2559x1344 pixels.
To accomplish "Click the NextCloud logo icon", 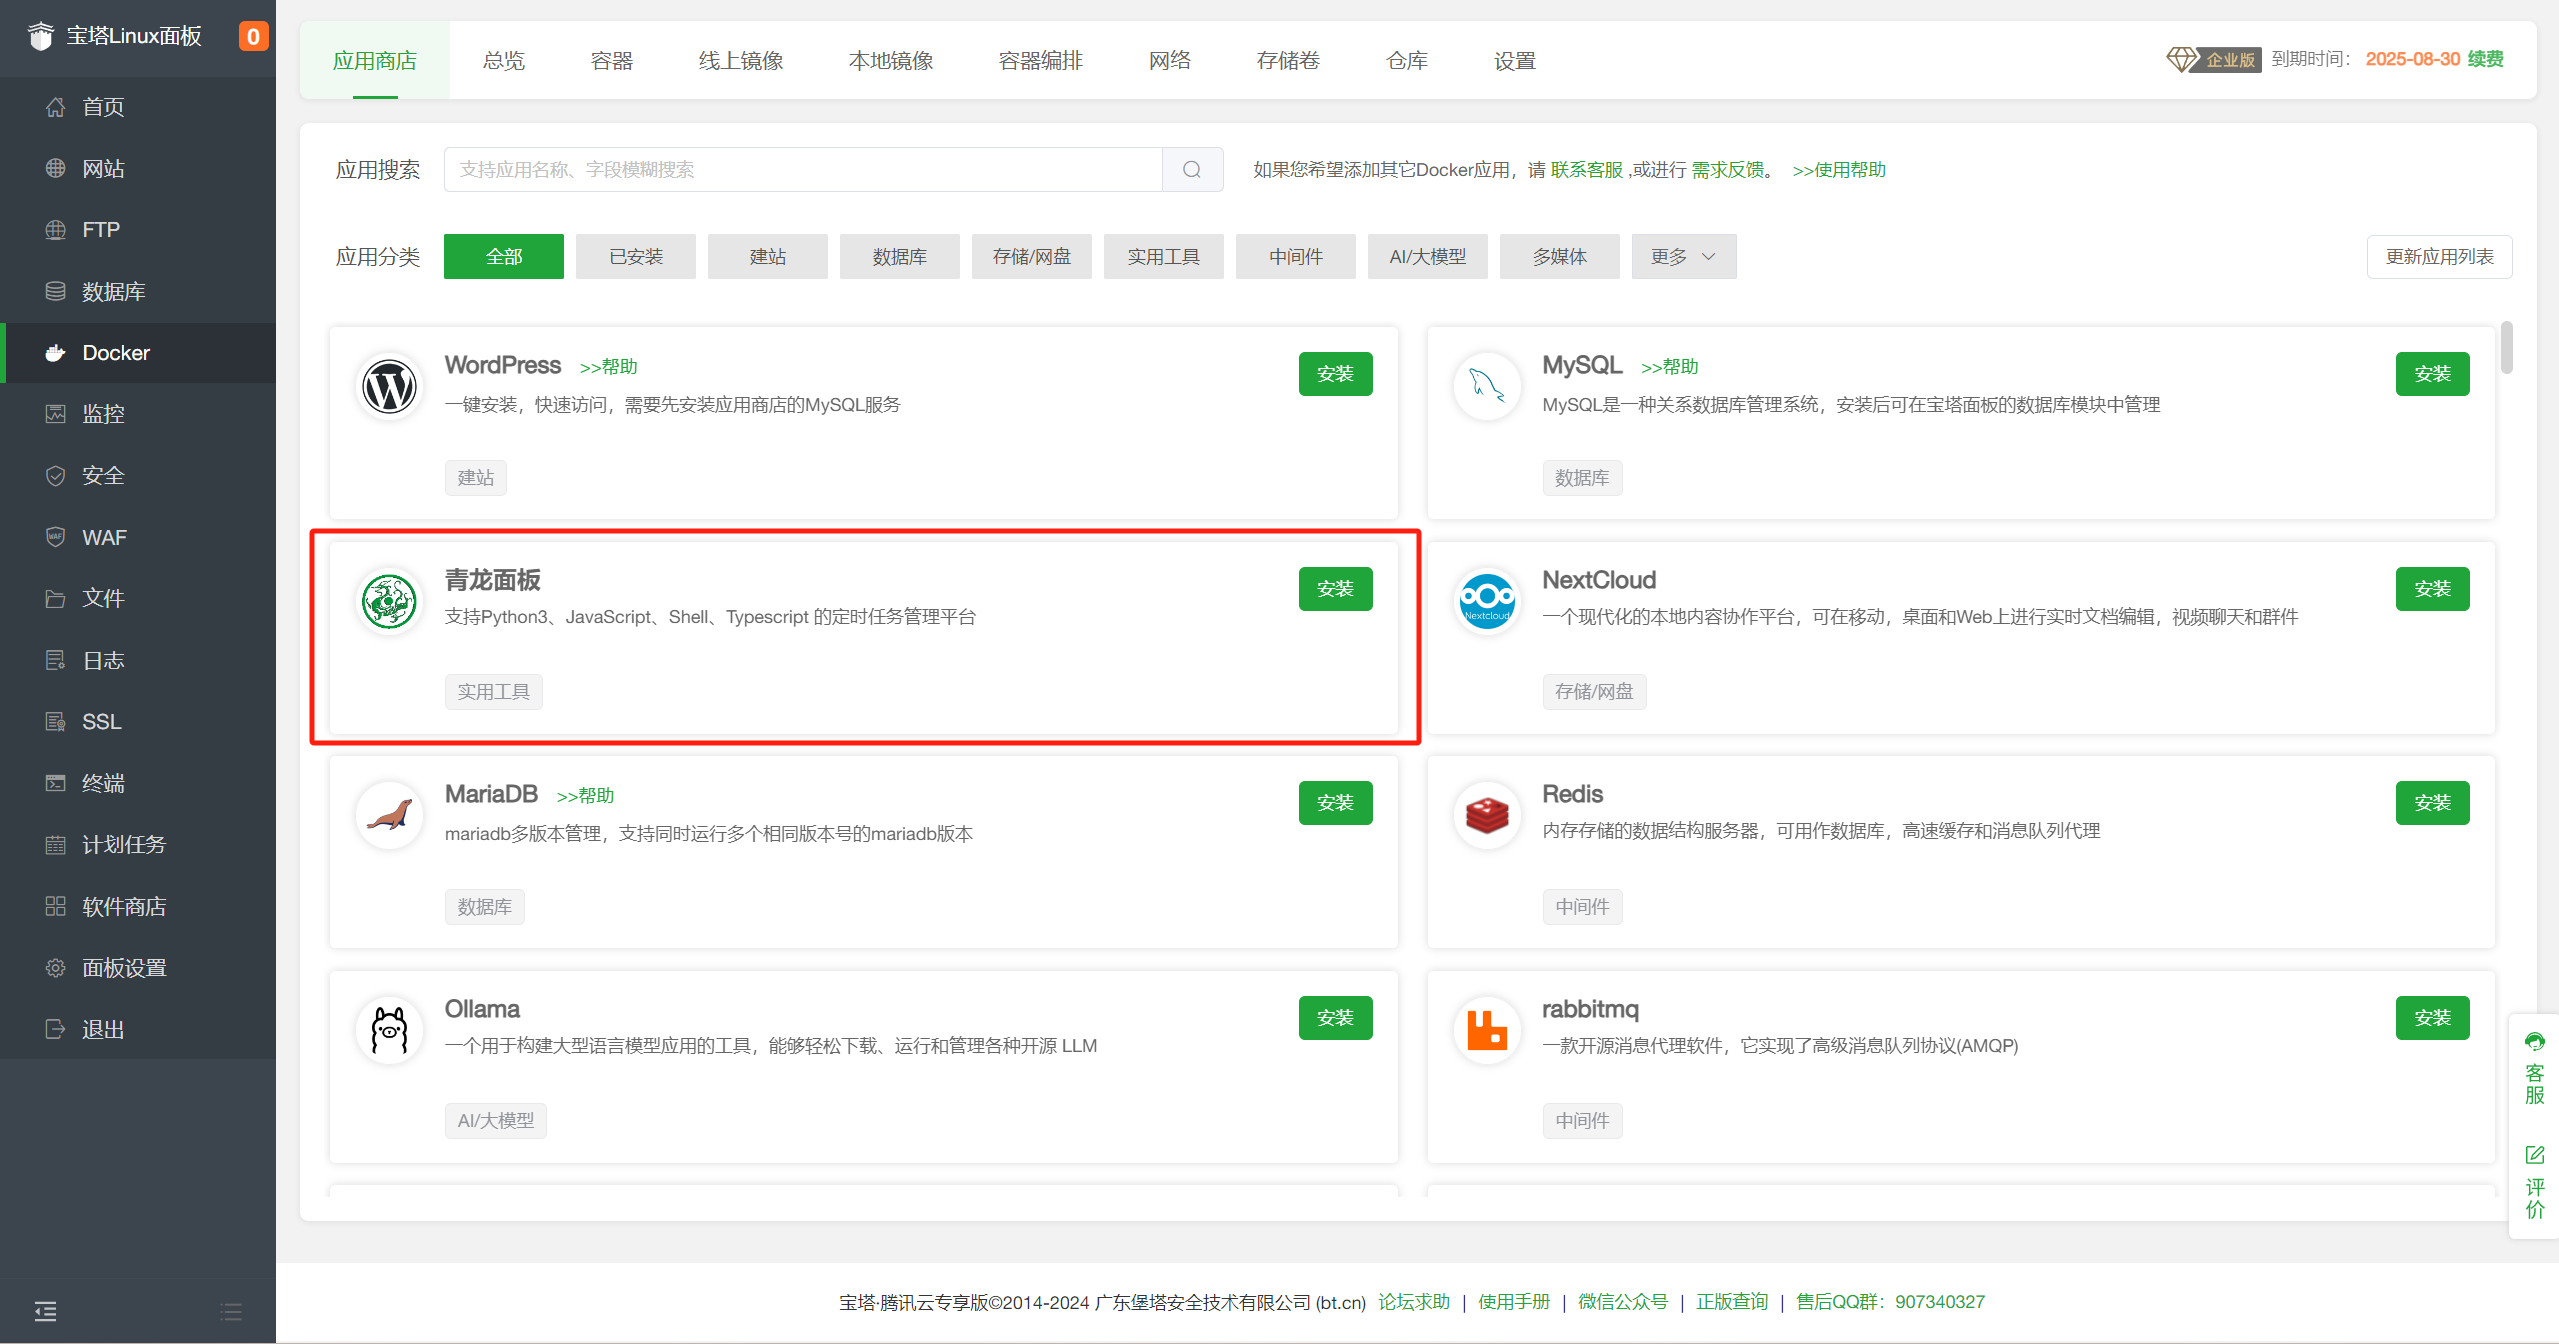I will pyautogui.click(x=1486, y=601).
